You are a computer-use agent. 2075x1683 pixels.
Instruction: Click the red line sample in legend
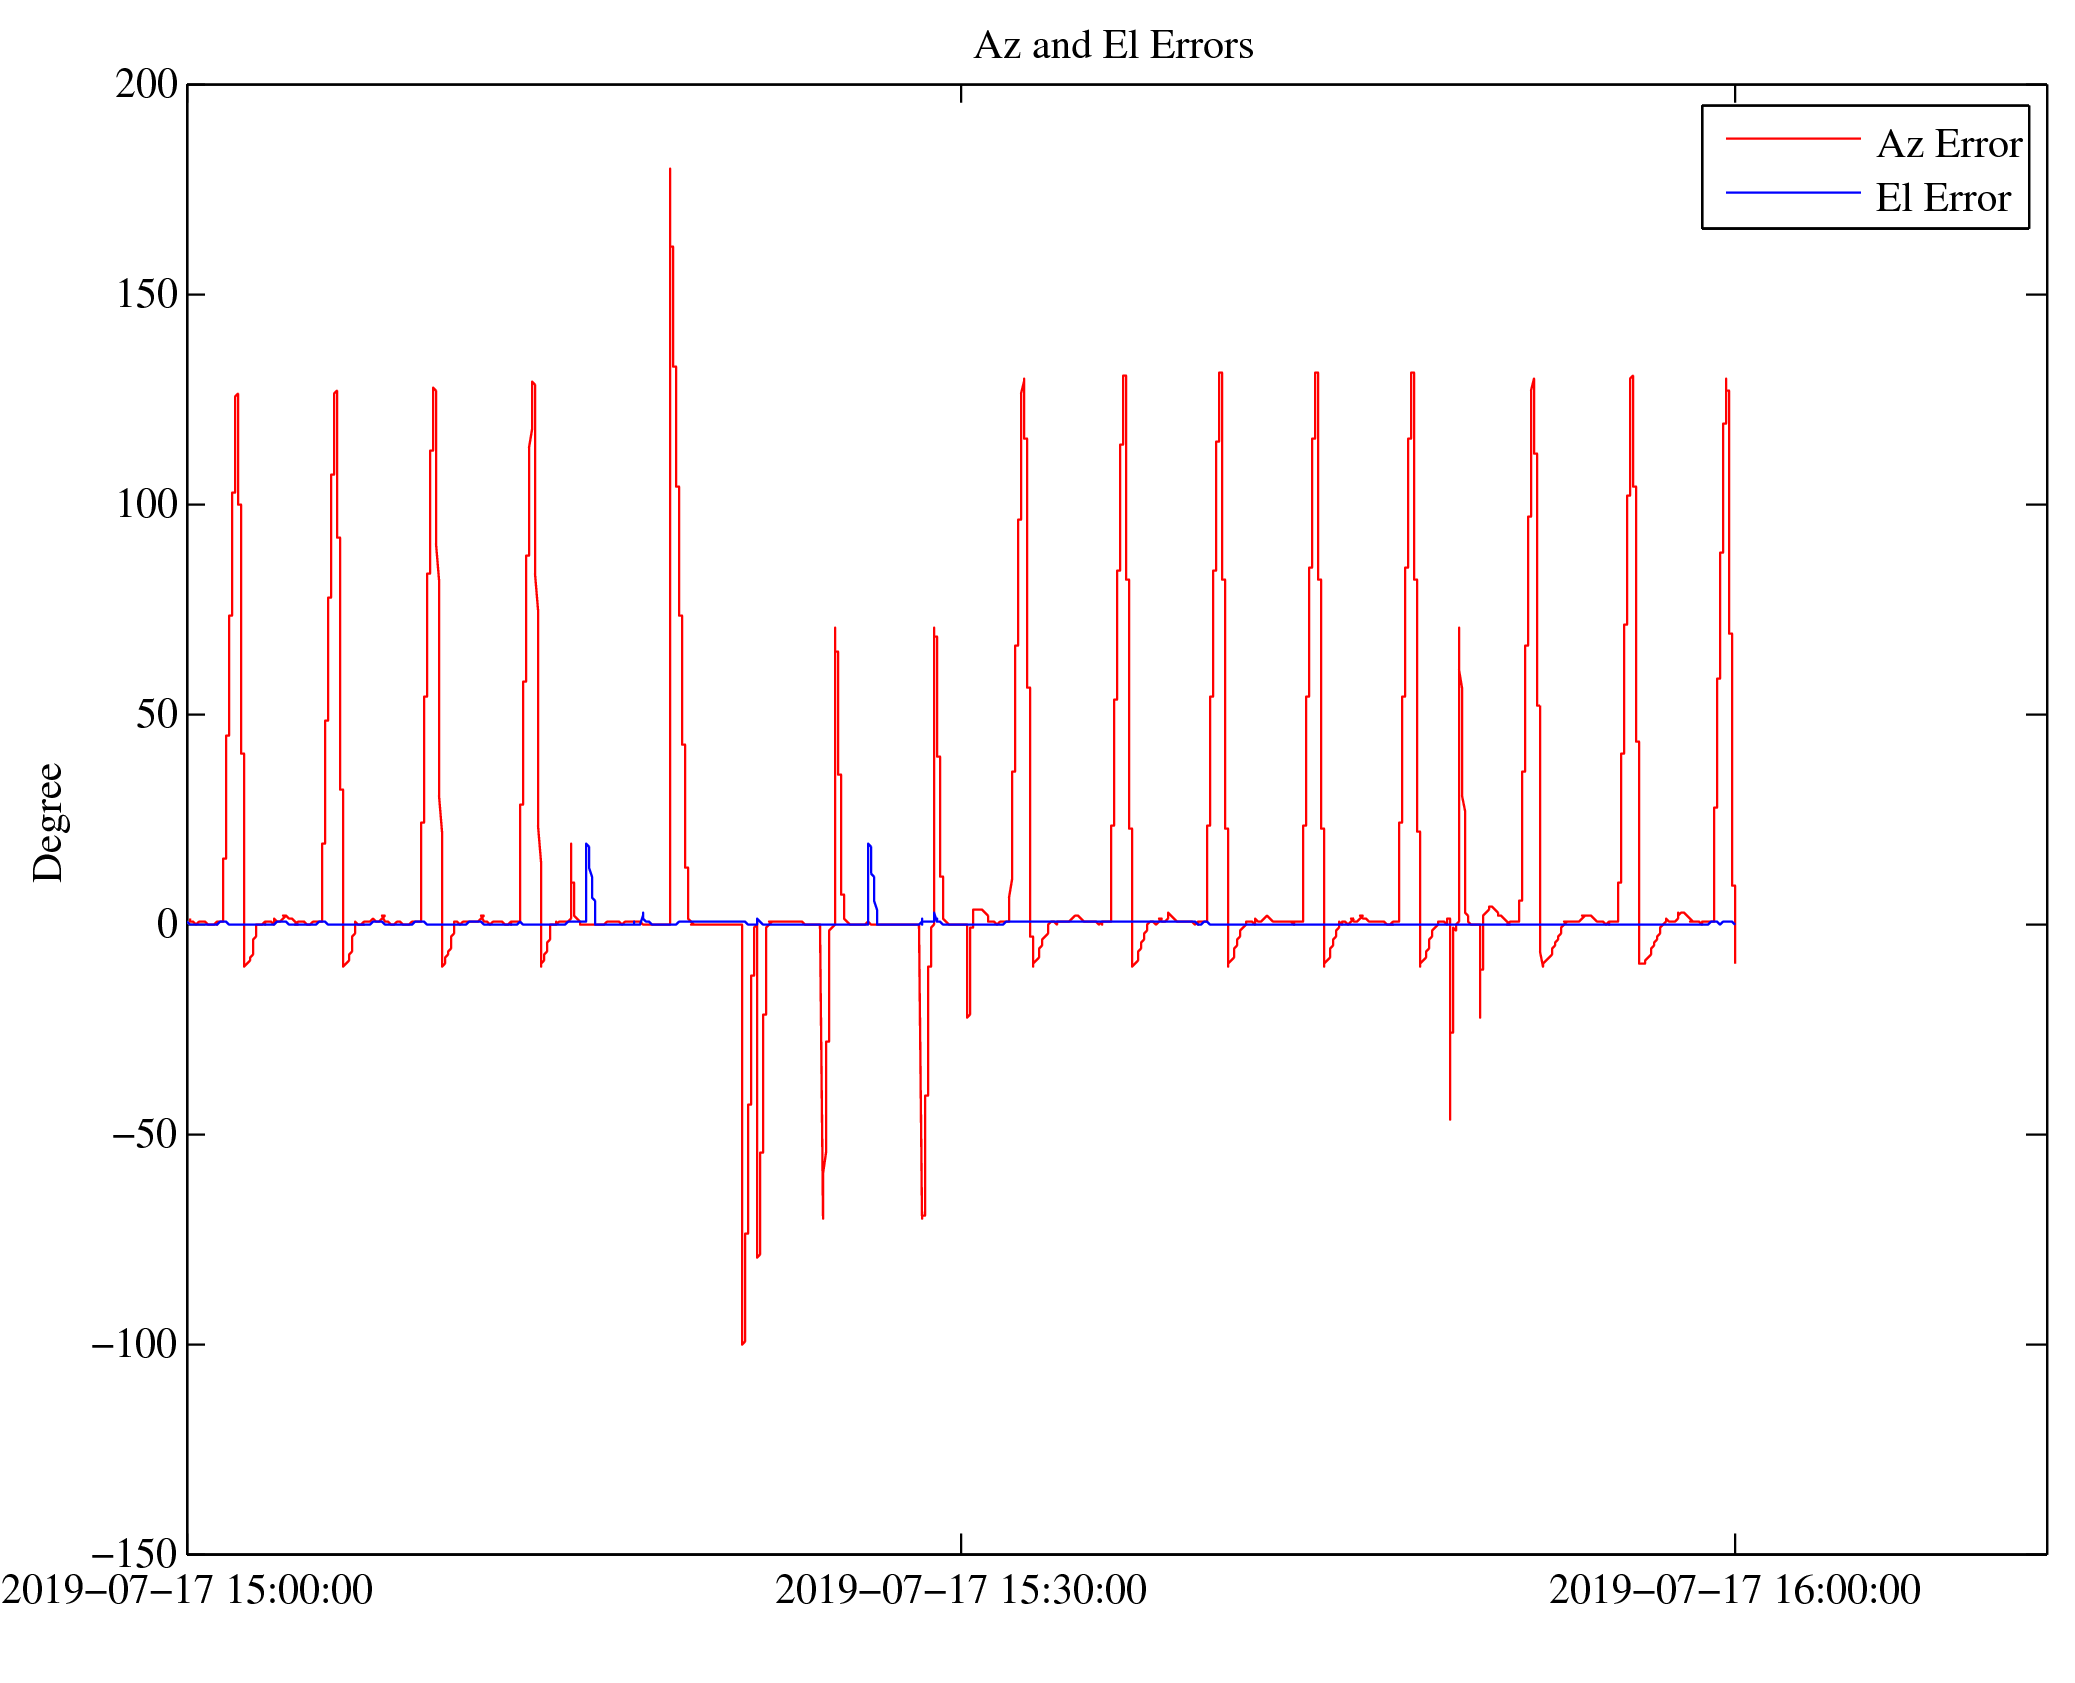(x=1792, y=139)
